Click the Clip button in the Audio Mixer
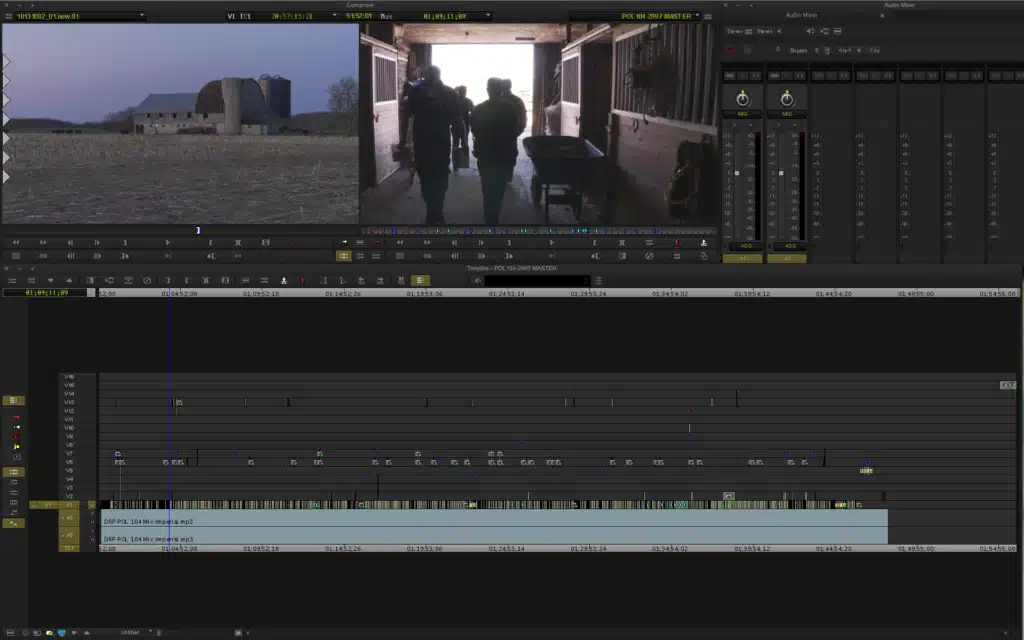 [874, 50]
